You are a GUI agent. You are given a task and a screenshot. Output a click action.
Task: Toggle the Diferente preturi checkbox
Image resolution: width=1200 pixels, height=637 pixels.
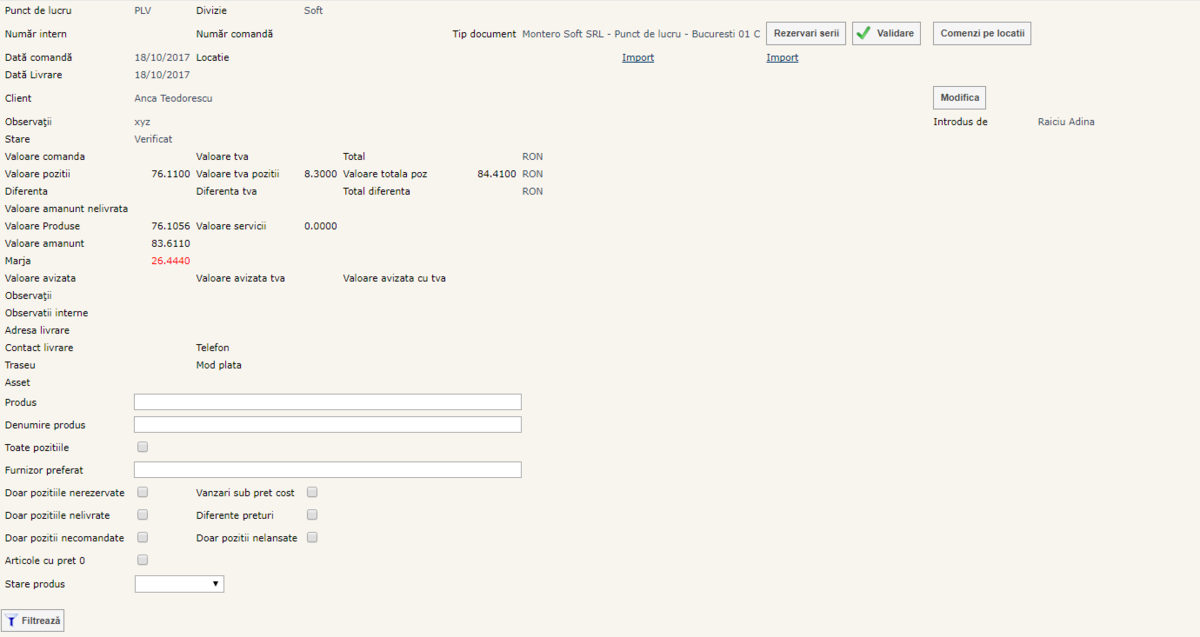(312, 515)
